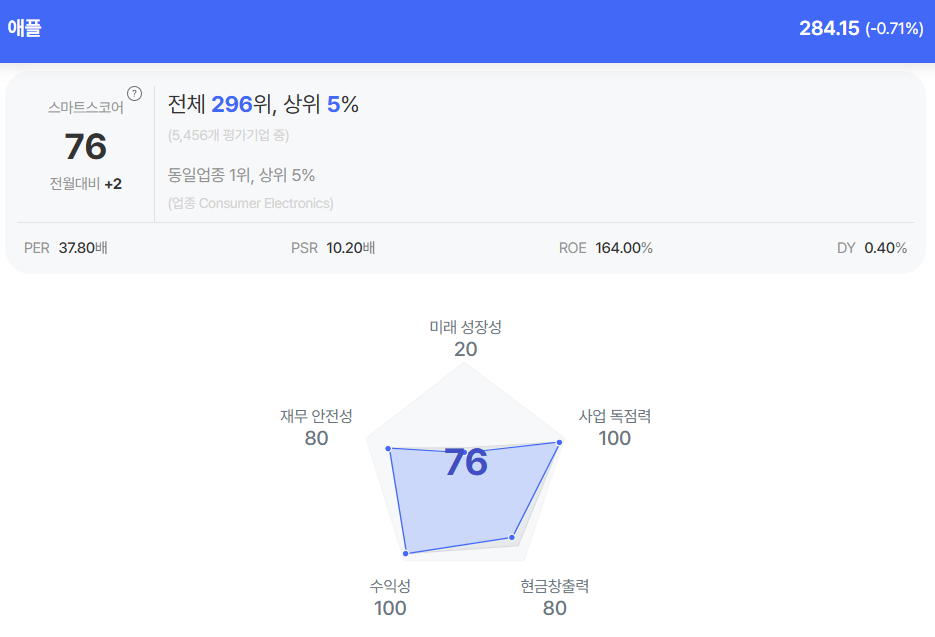Click the 동일업종 1위 industry ranking text
The image size is (935, 637).
(241, 175)
